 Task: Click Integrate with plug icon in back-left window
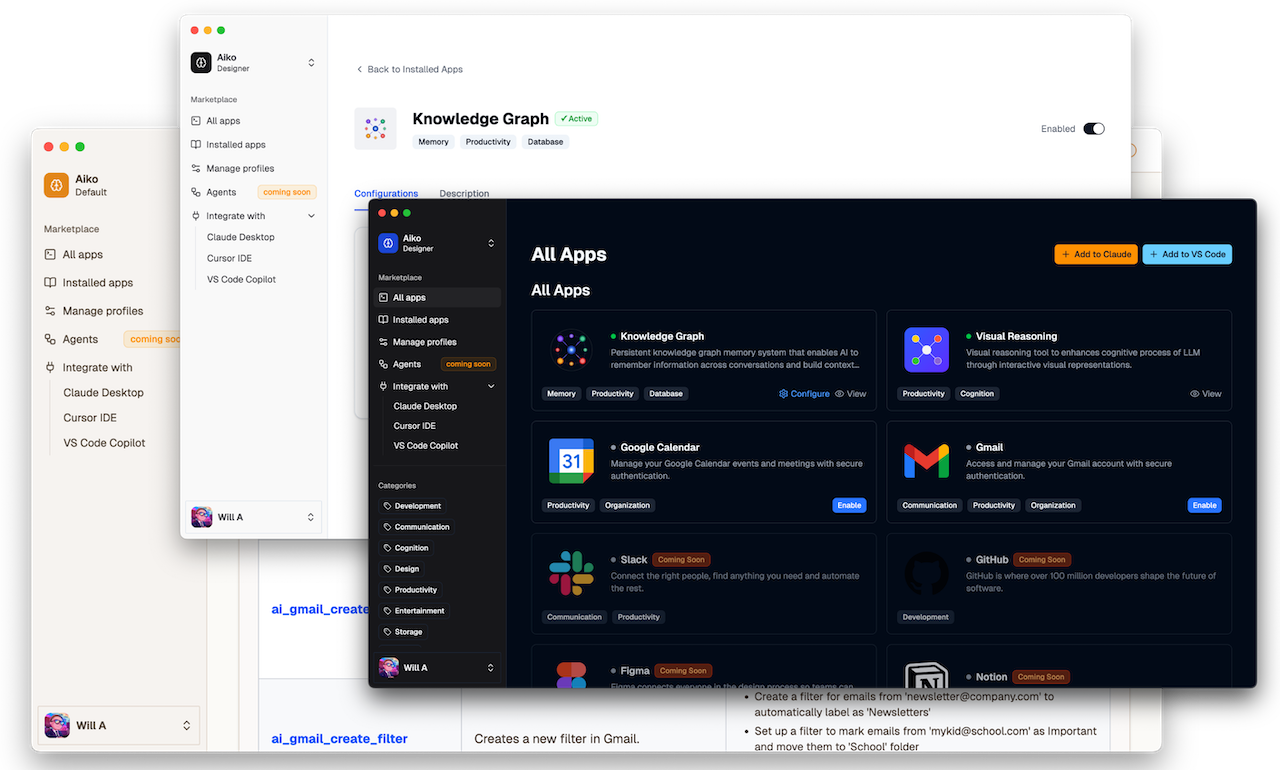(50, 367)
